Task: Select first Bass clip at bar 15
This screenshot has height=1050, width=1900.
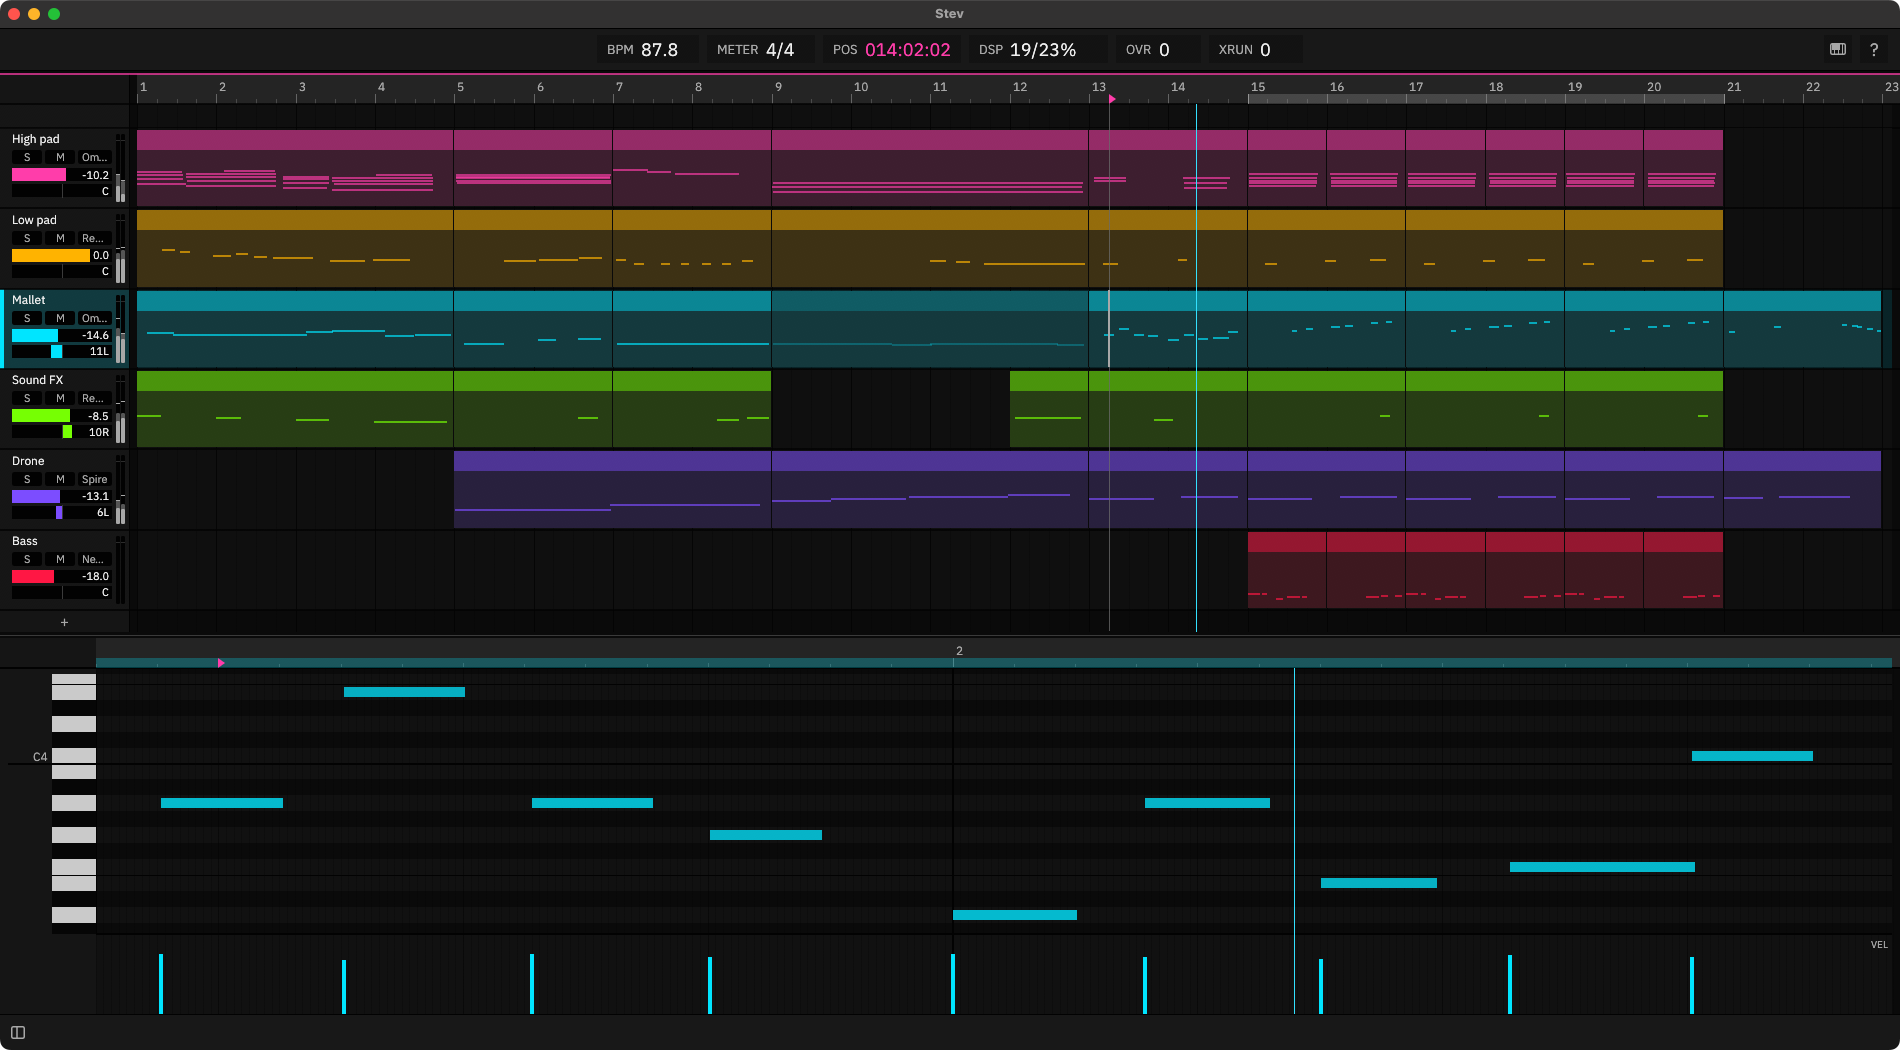Action: point(1287,570)
